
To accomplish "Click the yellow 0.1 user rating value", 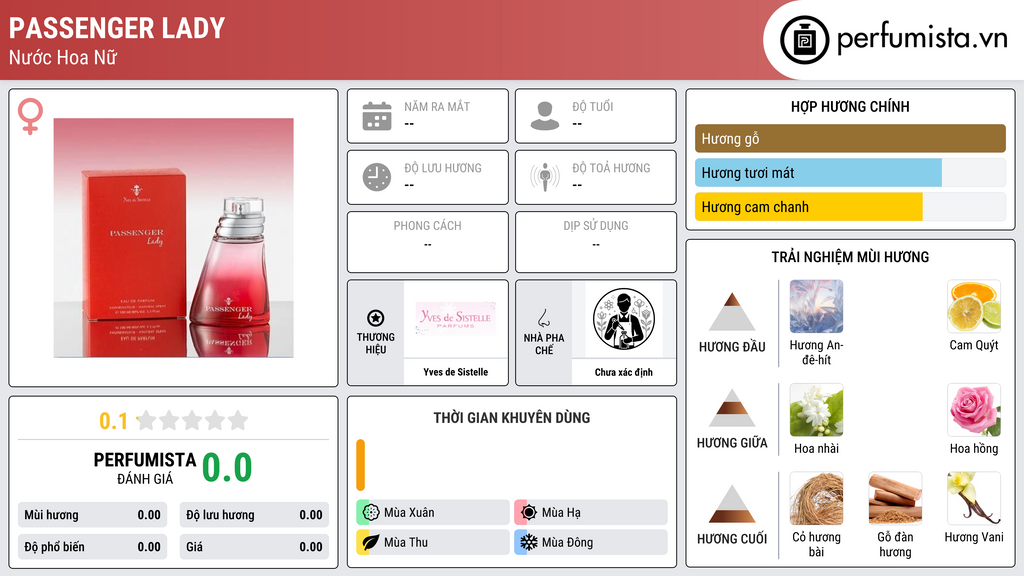I will pos(114,421).
